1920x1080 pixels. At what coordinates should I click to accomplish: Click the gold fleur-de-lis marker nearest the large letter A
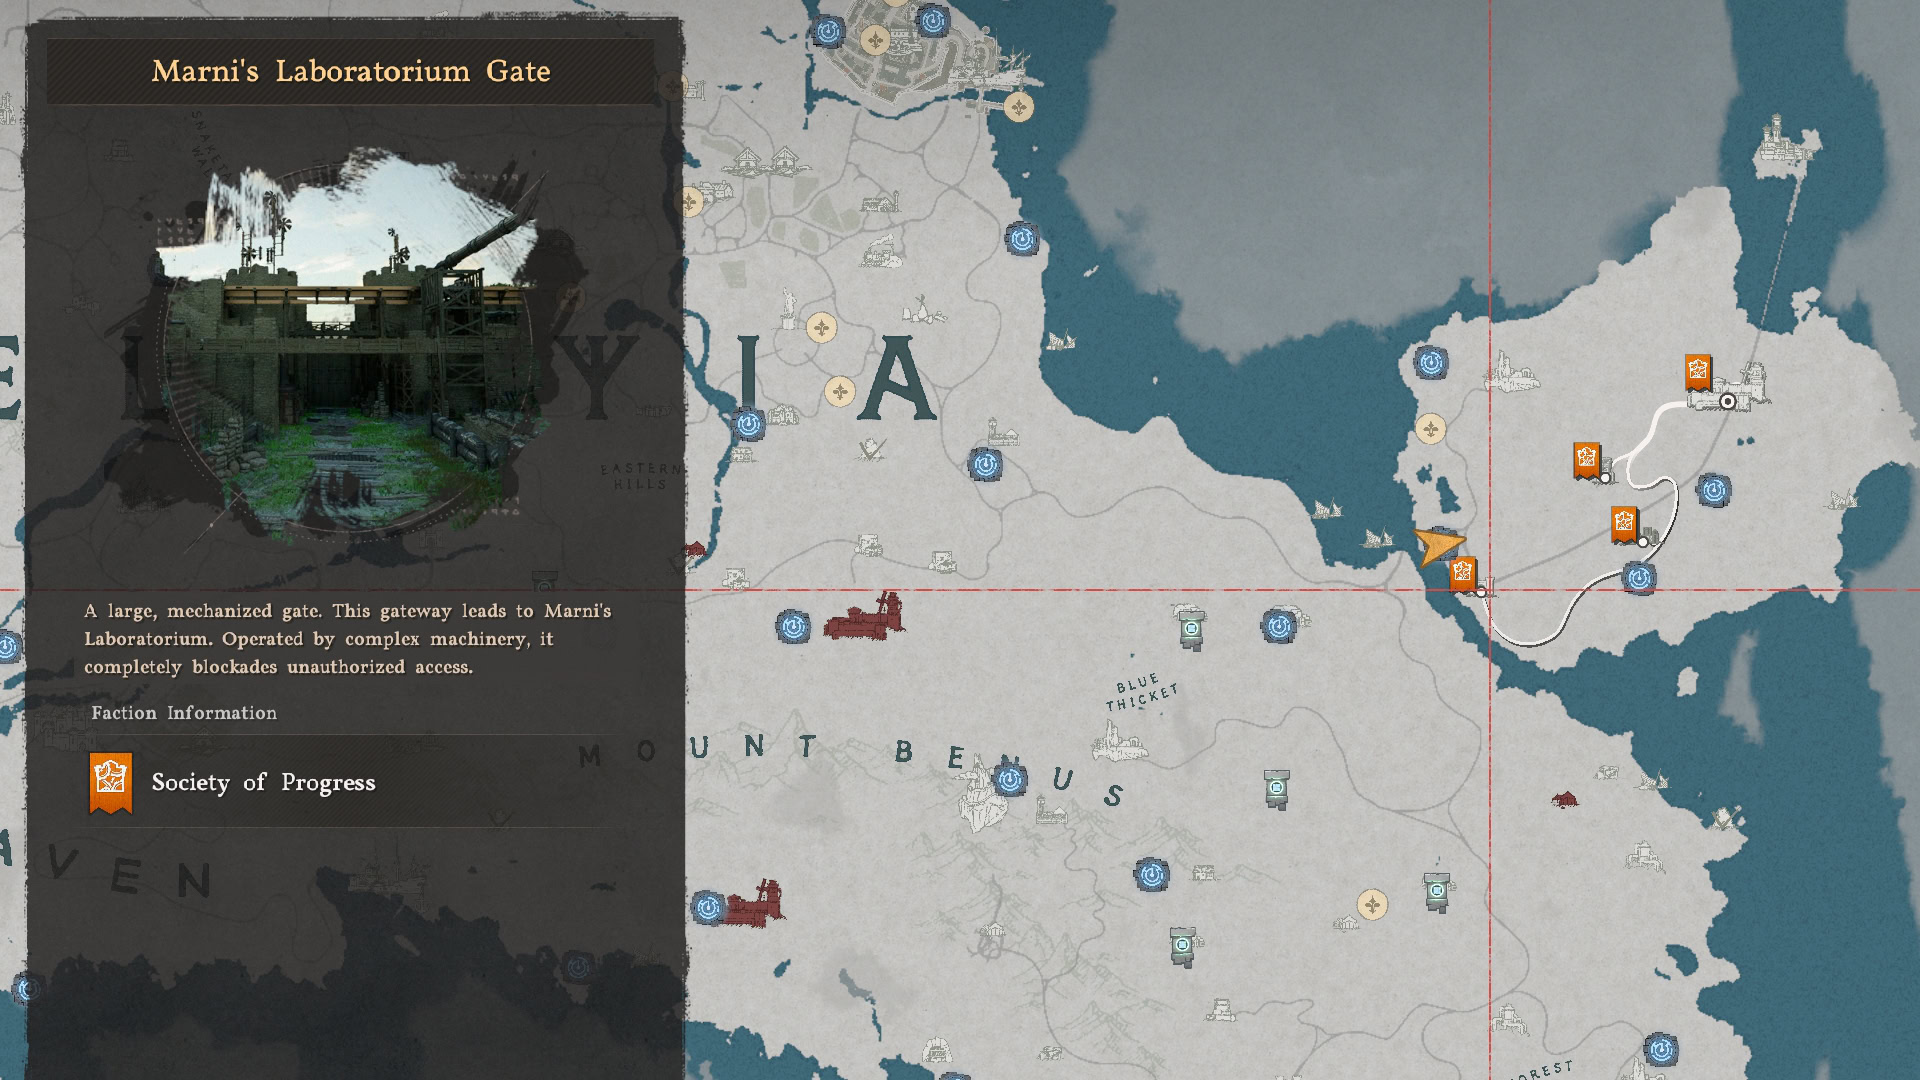click(840, 392)
